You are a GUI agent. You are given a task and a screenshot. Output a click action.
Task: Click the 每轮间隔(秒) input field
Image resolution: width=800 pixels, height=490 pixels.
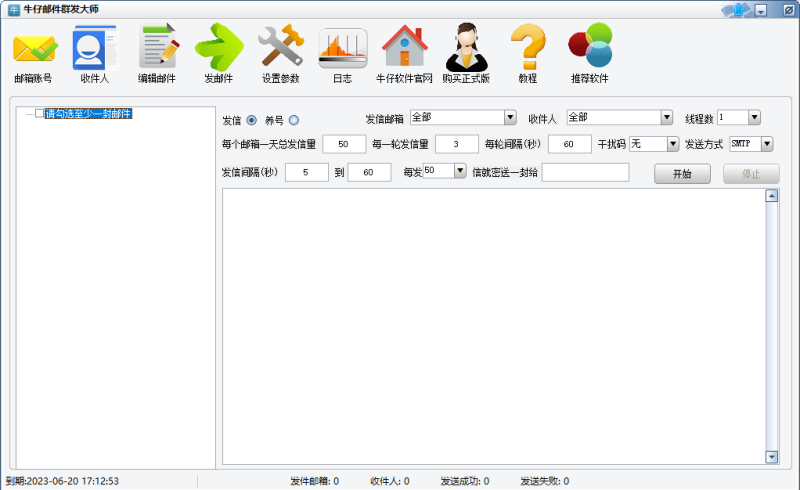point(569,144)
